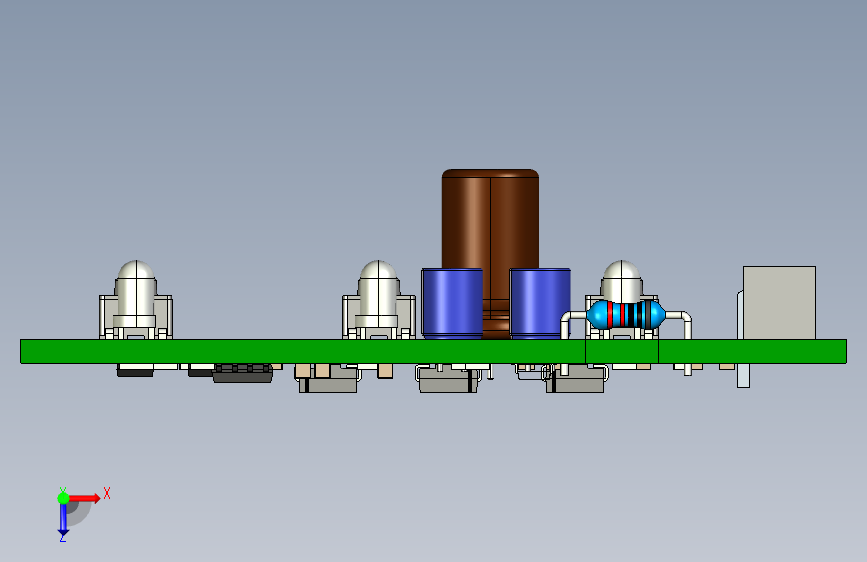Click the red X axis arrow
This screenshot has height=562, width=867.
[84, 498]
